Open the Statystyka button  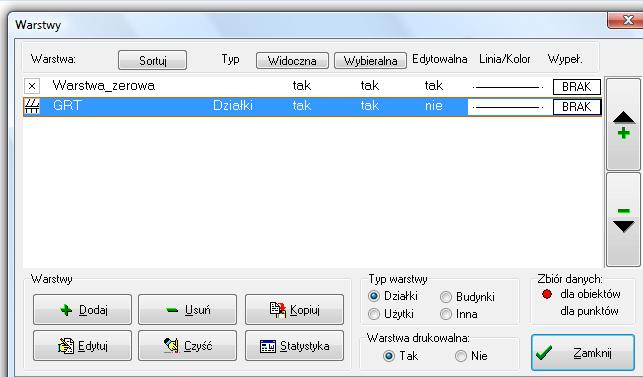pos(294,346)
